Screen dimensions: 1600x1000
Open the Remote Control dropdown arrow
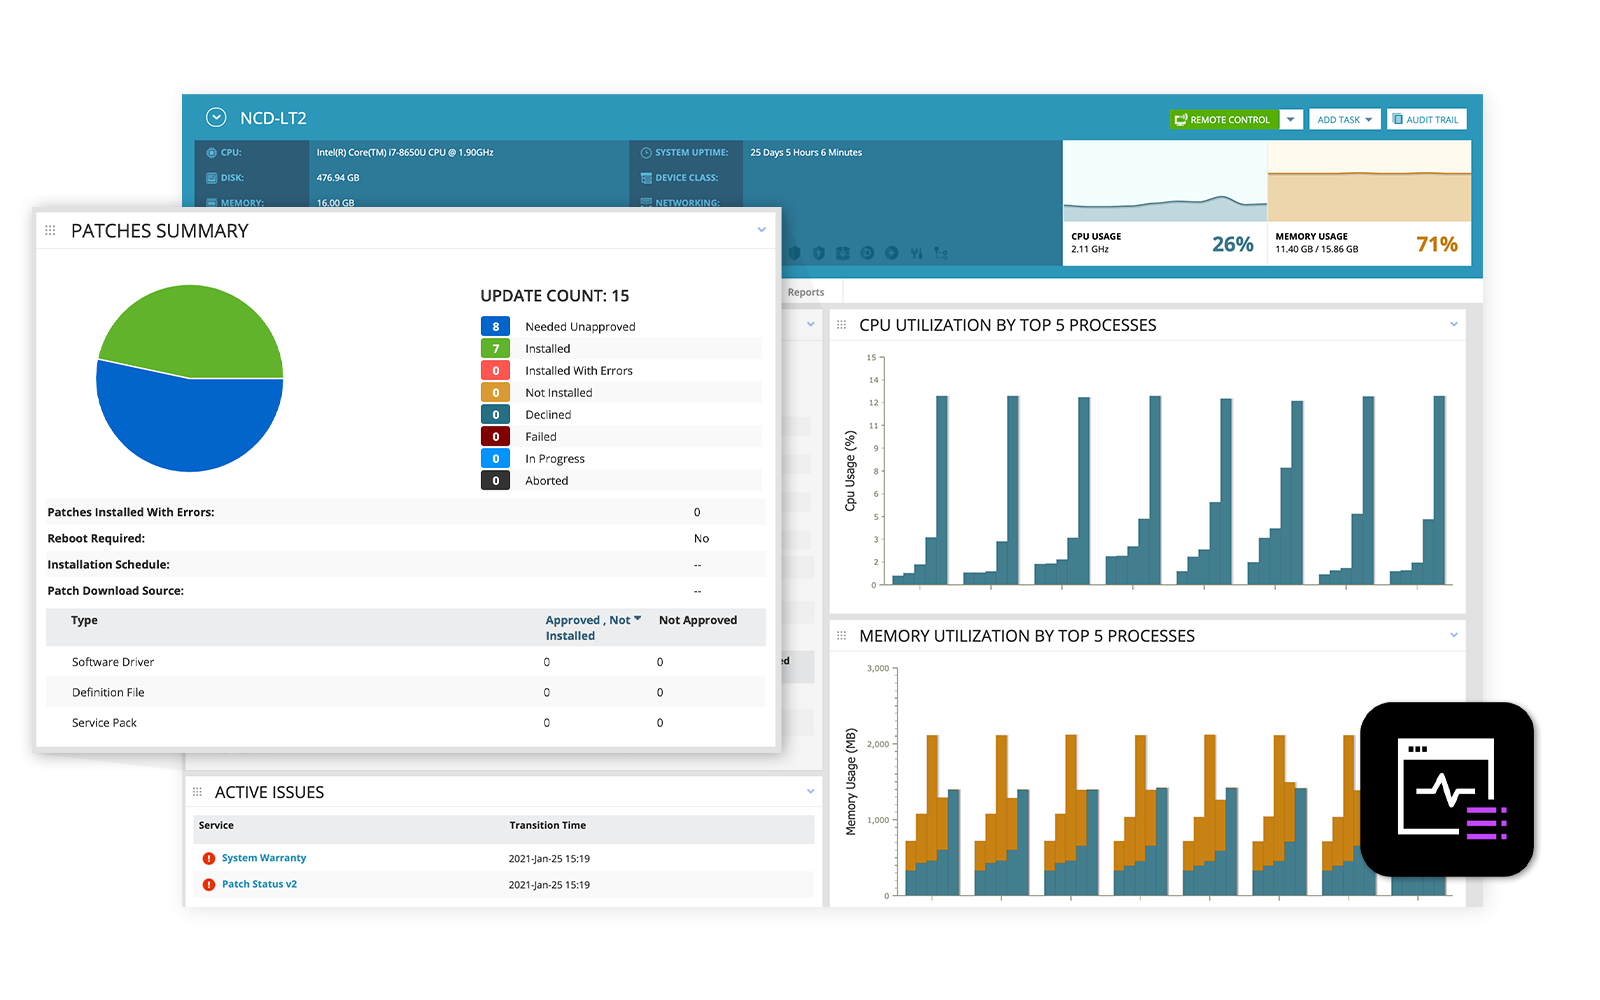pyautogui.click(x=1291, y=120)
